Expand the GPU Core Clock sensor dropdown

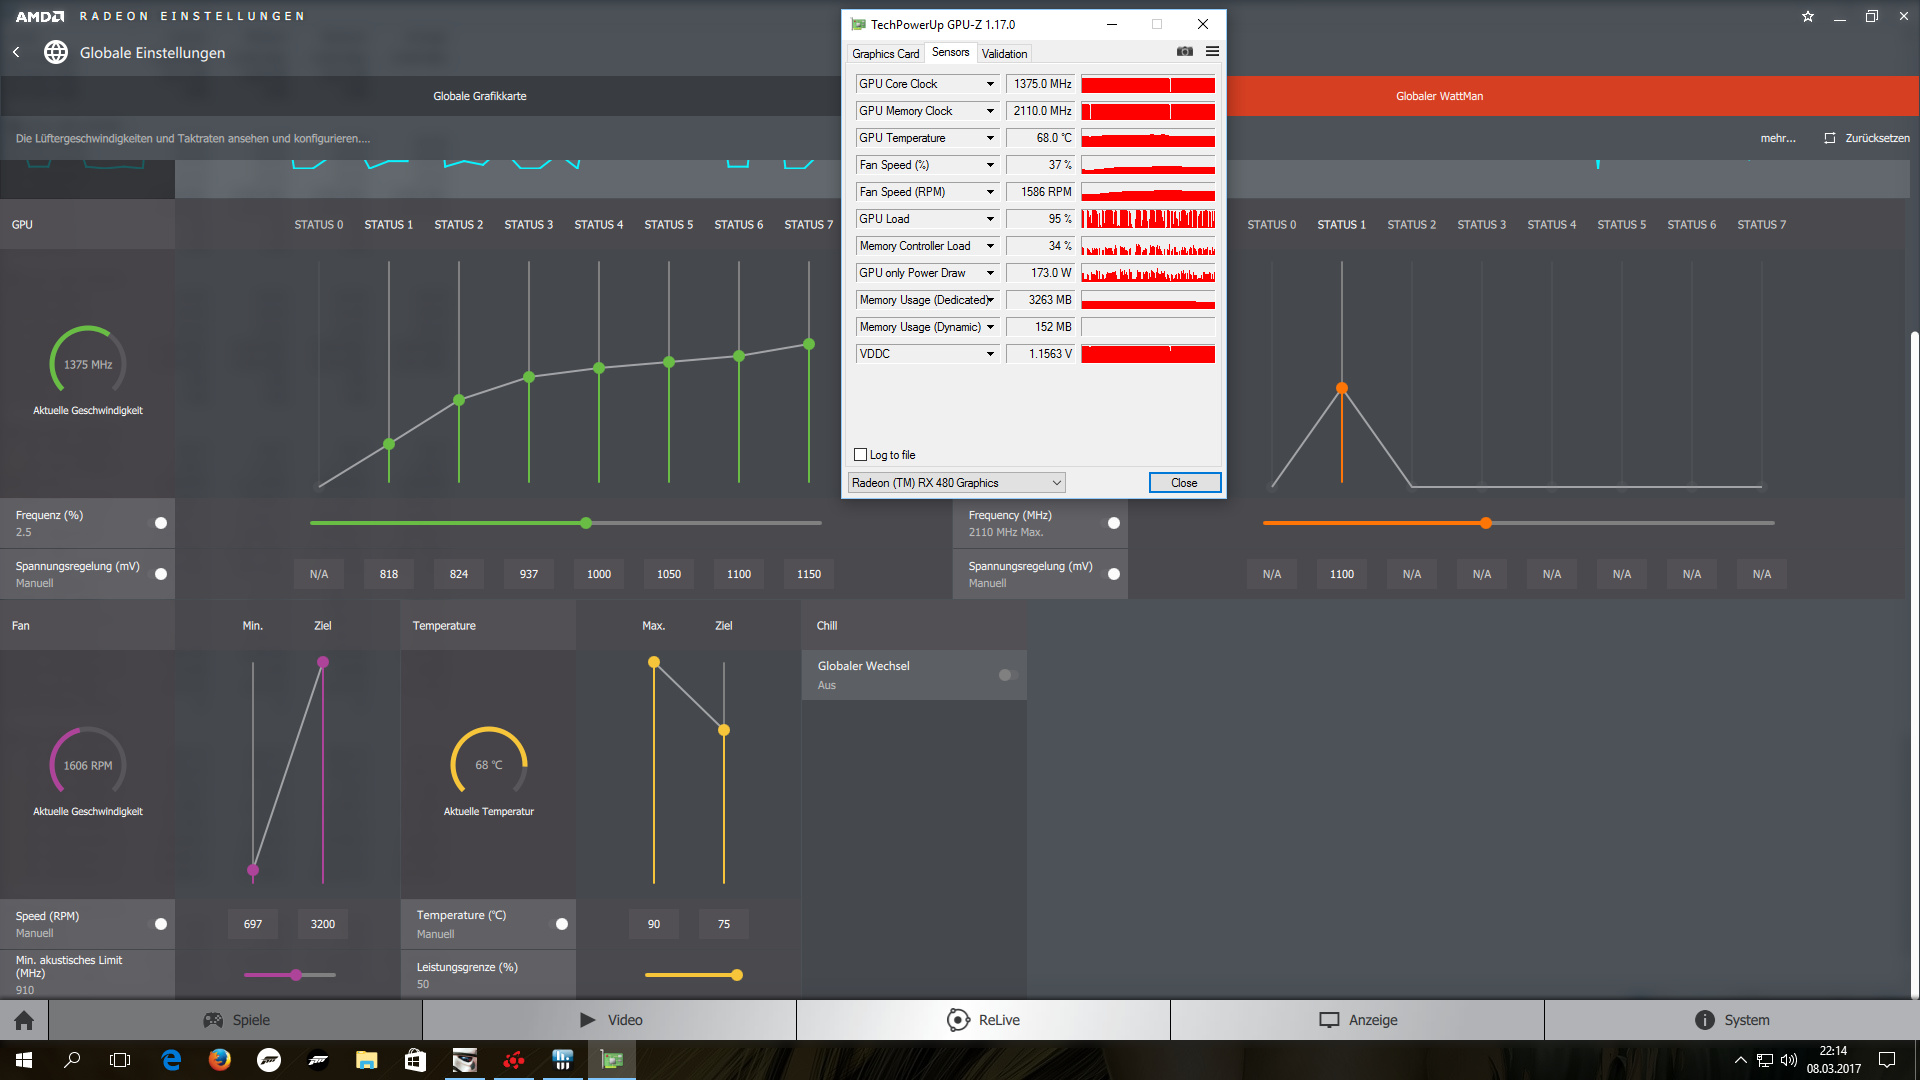(x=990, y=84)
